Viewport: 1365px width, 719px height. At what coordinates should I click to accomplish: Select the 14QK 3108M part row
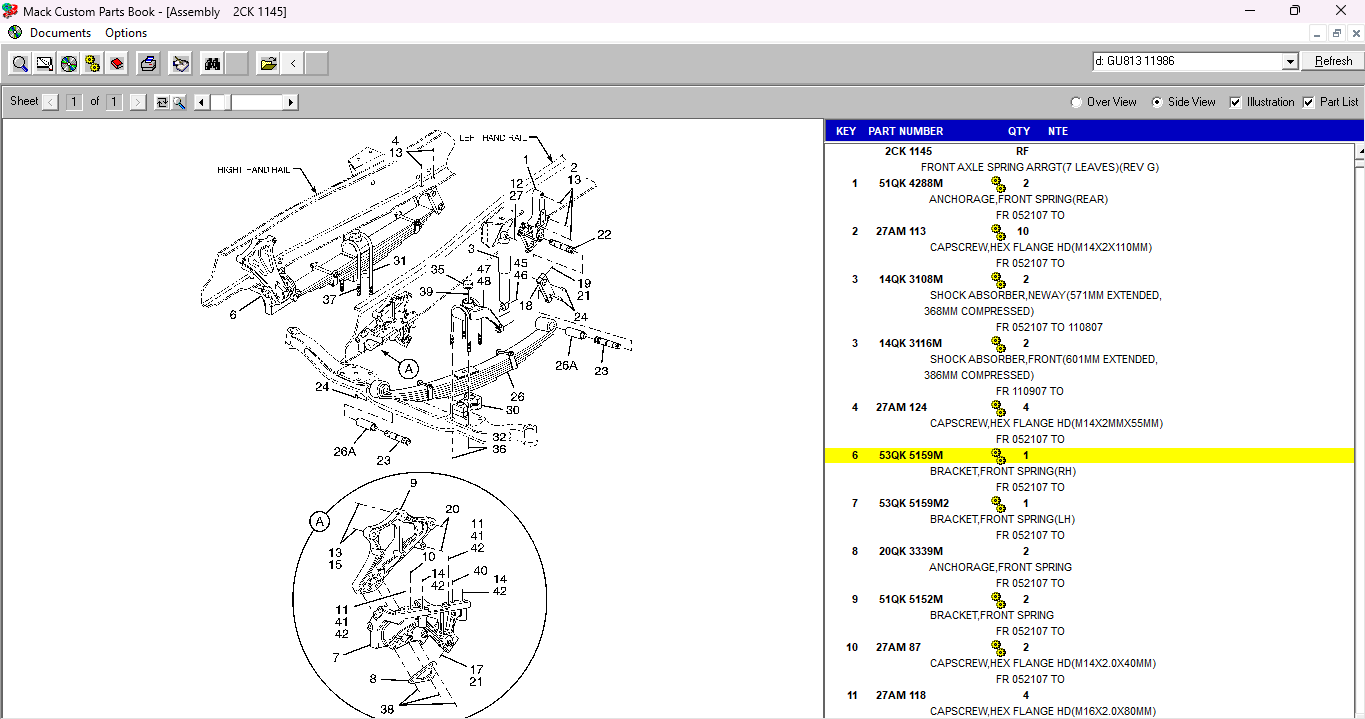tap(1090, 280)
